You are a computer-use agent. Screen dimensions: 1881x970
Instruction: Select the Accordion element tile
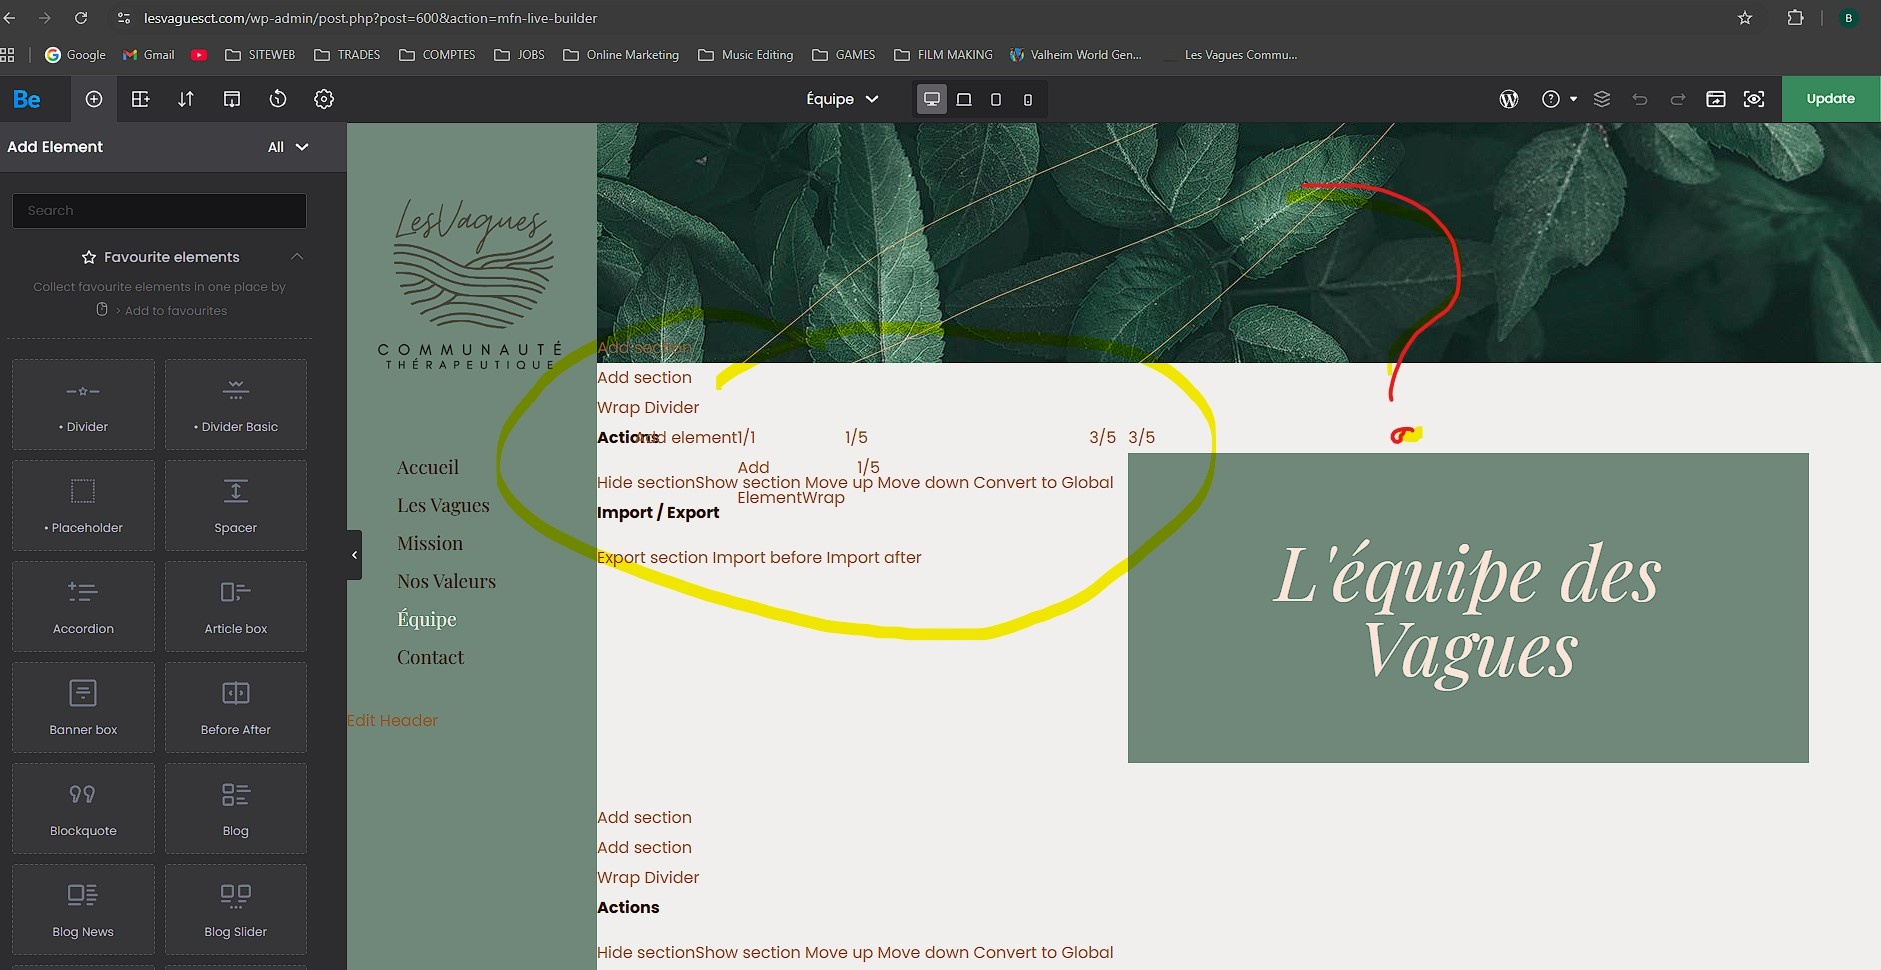[83, 606]
